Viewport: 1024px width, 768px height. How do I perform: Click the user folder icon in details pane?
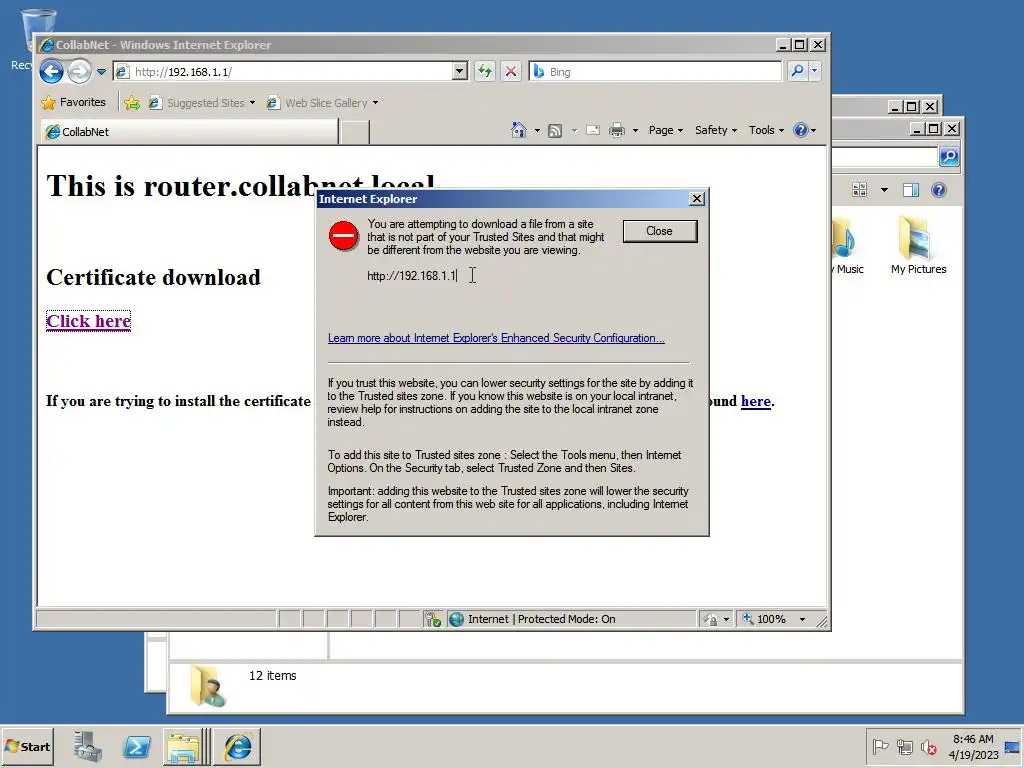pos(208,686)
